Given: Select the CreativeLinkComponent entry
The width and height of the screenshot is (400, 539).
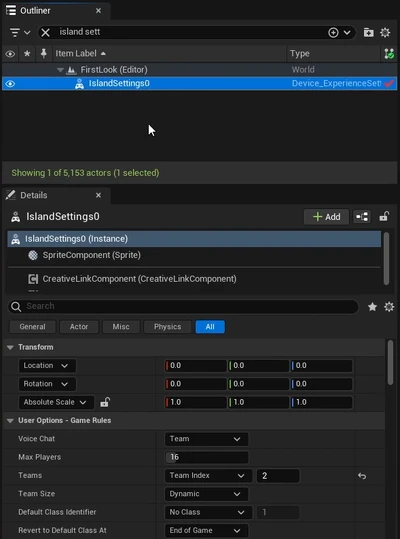Looking at the screenshot, I should [x=139, y=279].
